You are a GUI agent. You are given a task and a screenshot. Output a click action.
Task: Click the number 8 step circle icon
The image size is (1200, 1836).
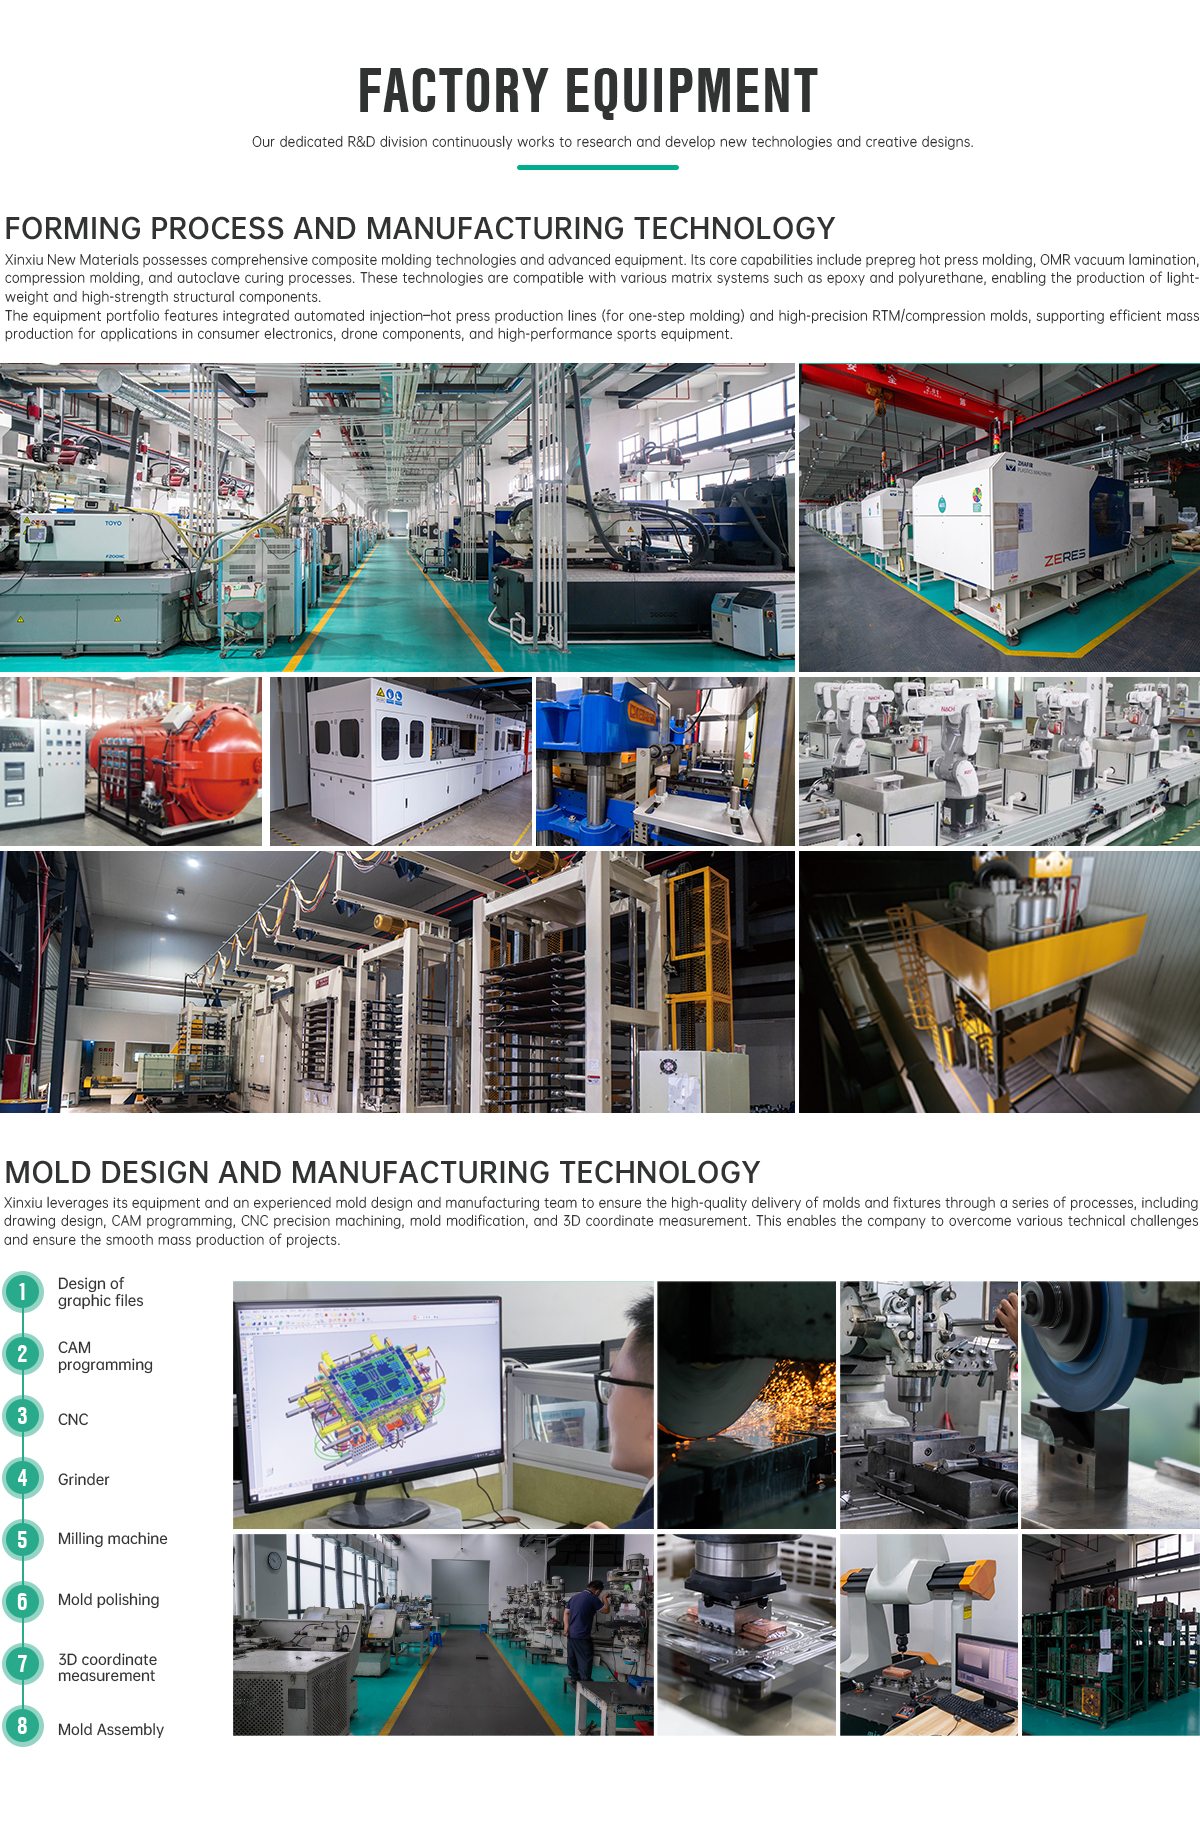tap(22, 1726)
